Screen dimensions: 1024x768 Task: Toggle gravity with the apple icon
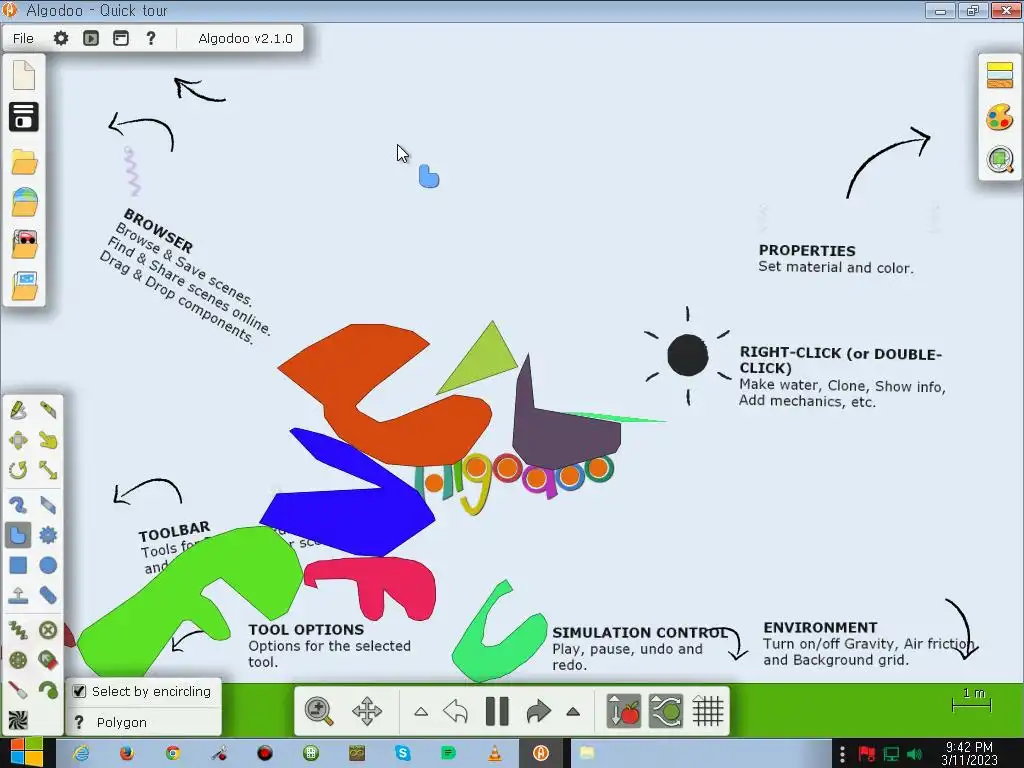(x=624, y=711)
